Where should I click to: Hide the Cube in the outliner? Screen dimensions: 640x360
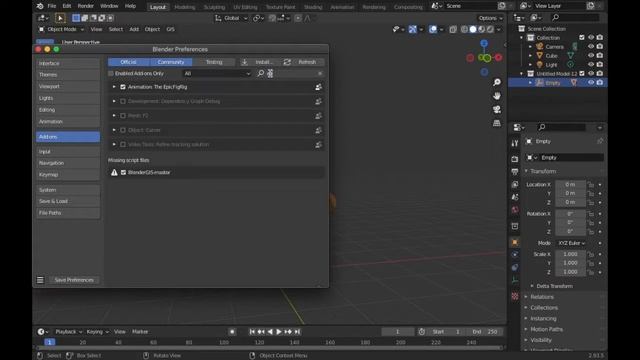591,56
